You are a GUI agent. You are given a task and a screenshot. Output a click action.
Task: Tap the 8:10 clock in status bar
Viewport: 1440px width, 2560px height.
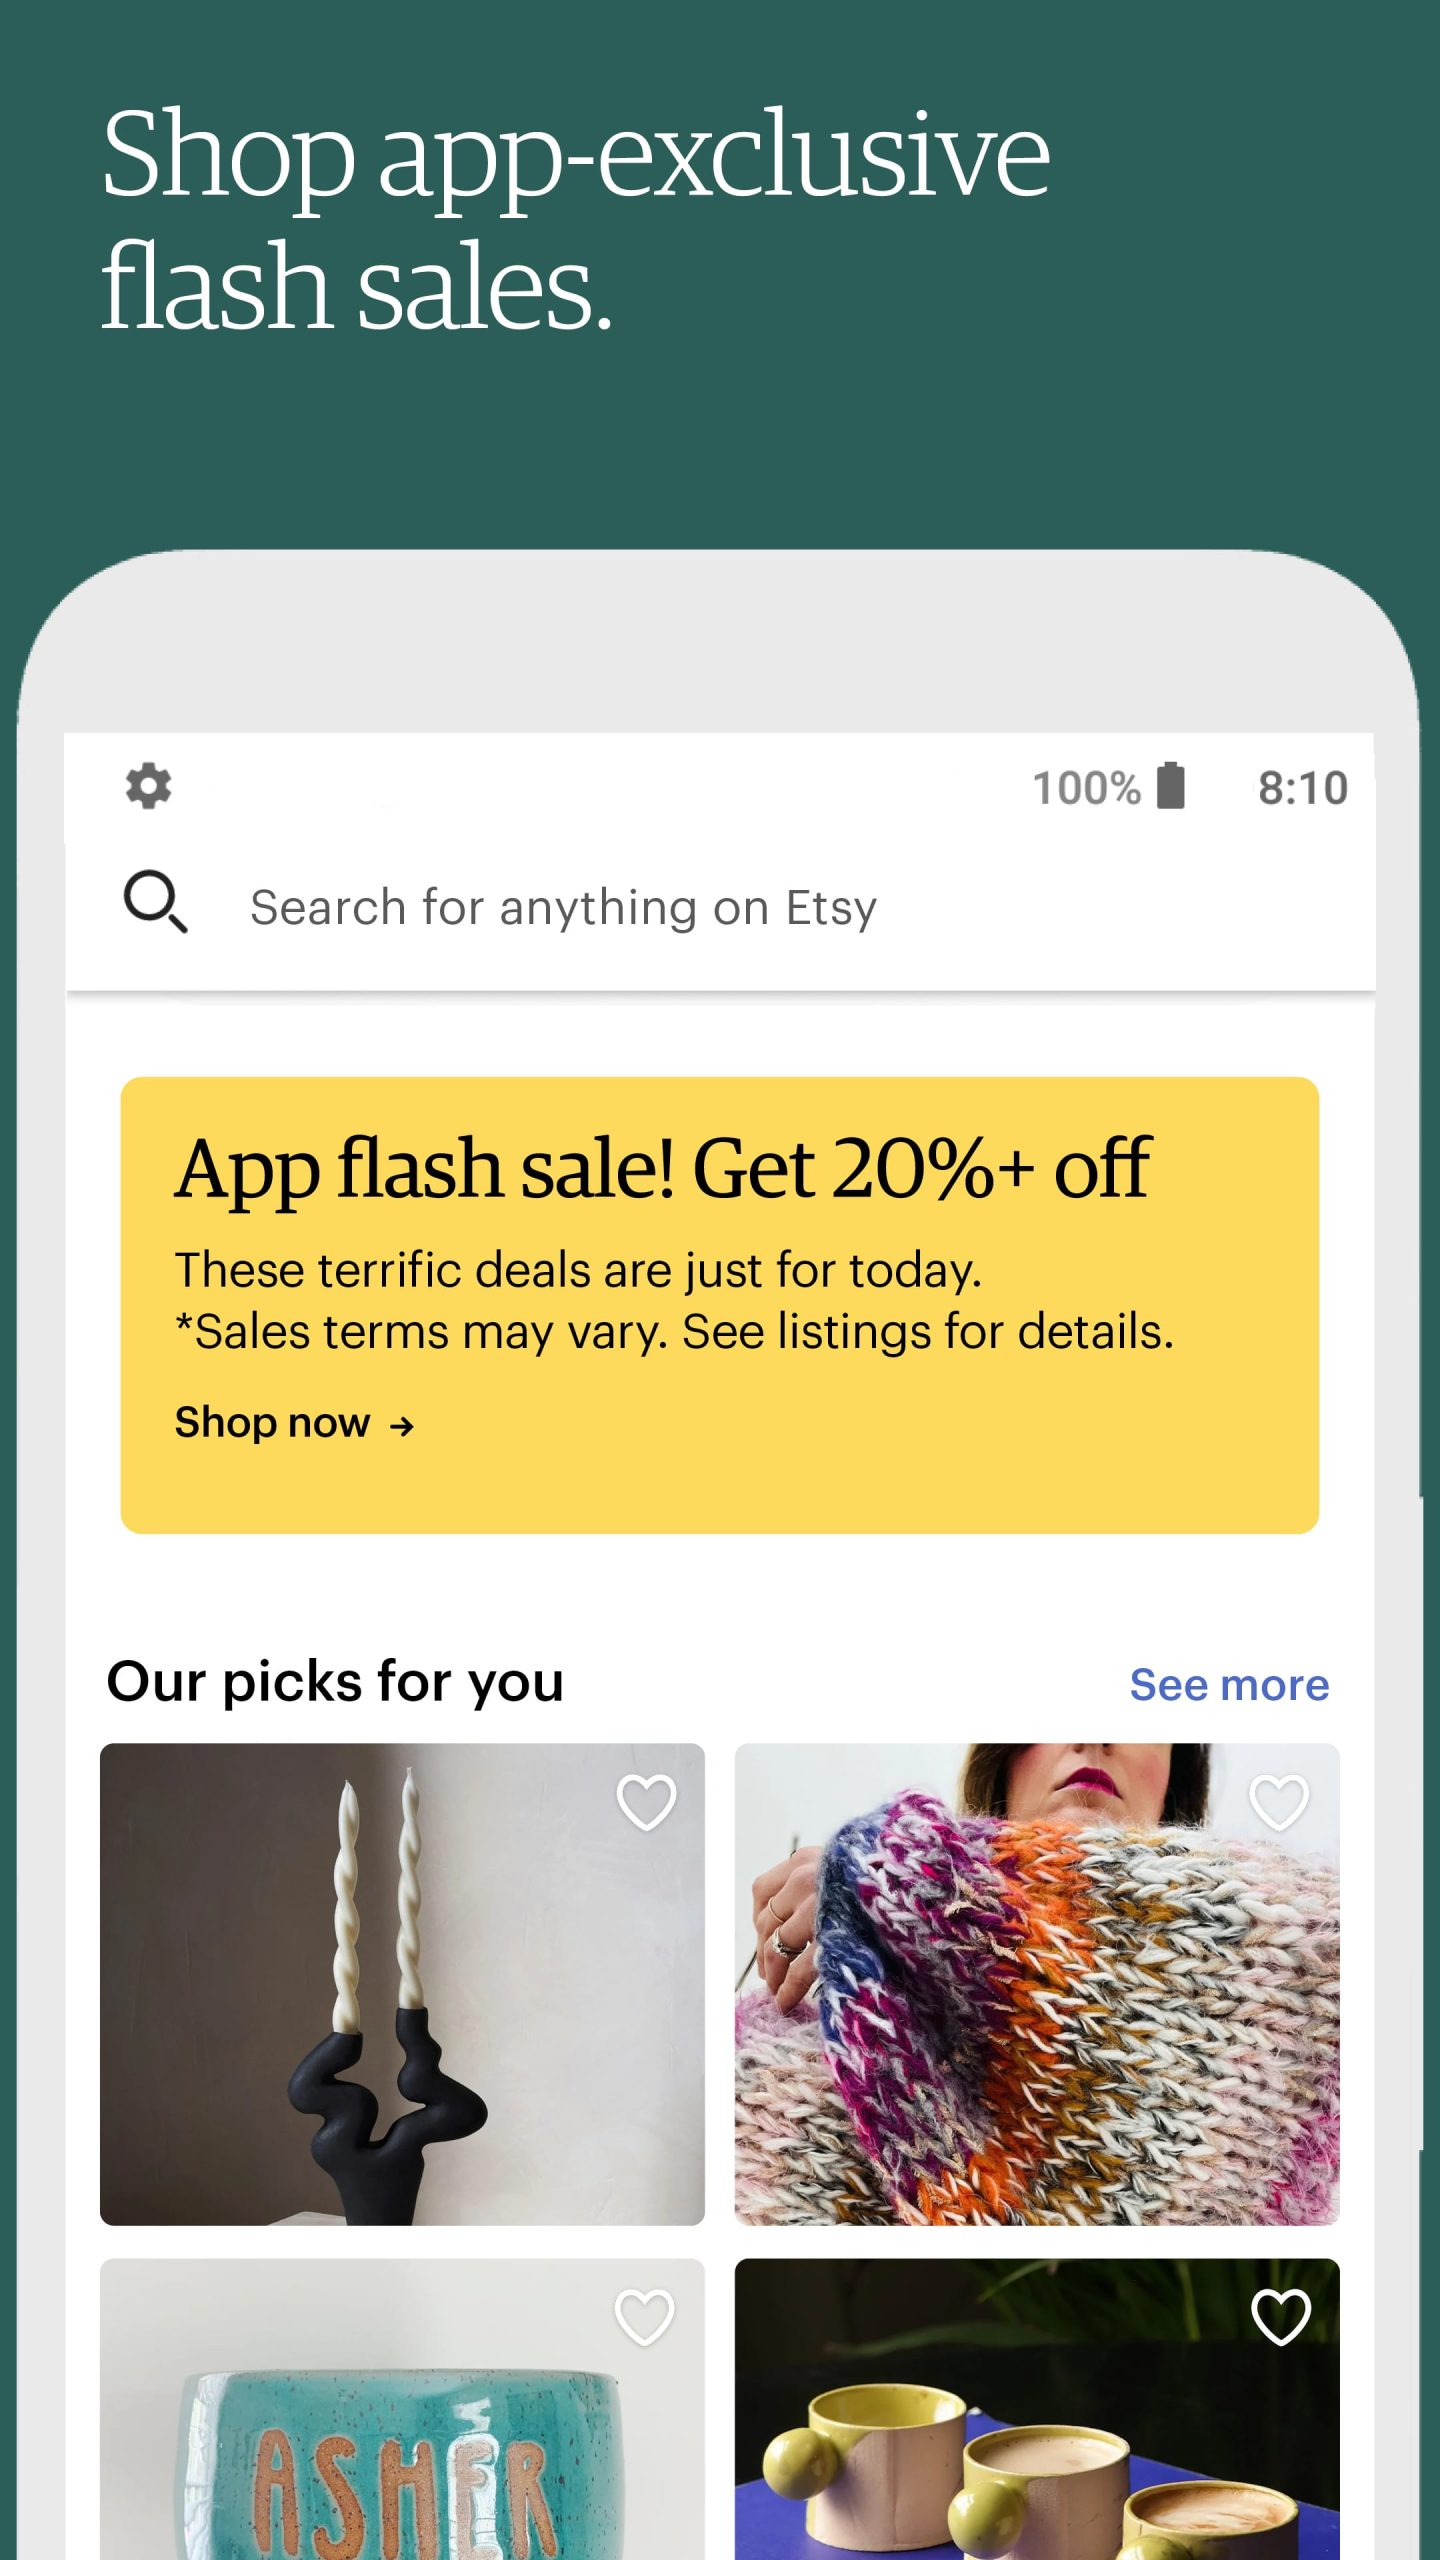tap(1302, 788)
